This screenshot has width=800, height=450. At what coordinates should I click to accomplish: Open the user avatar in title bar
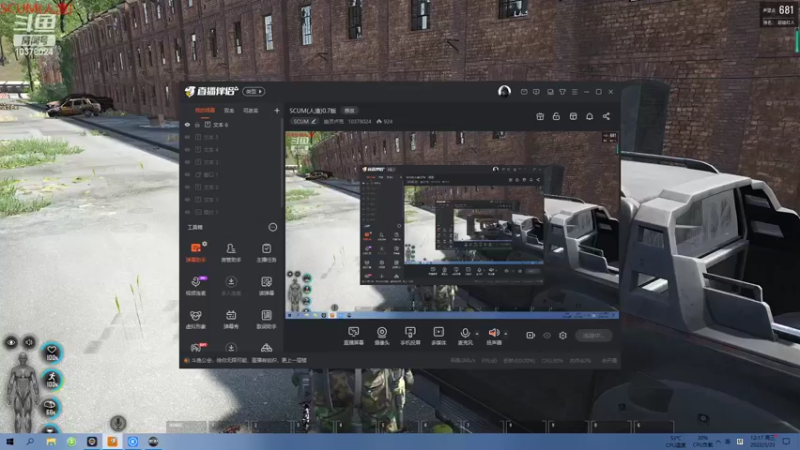tap(504, 91)
